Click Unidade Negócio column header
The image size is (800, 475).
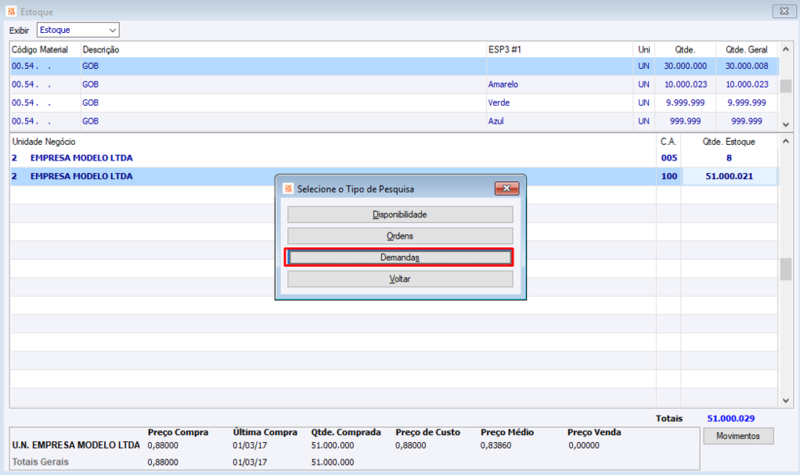(x=44, y=141)
